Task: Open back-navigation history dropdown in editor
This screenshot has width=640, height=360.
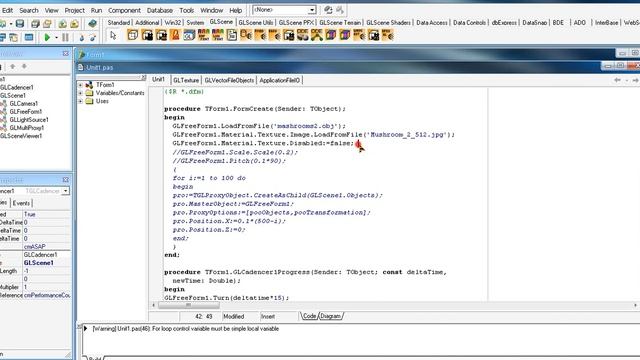Action: (627, 80)
